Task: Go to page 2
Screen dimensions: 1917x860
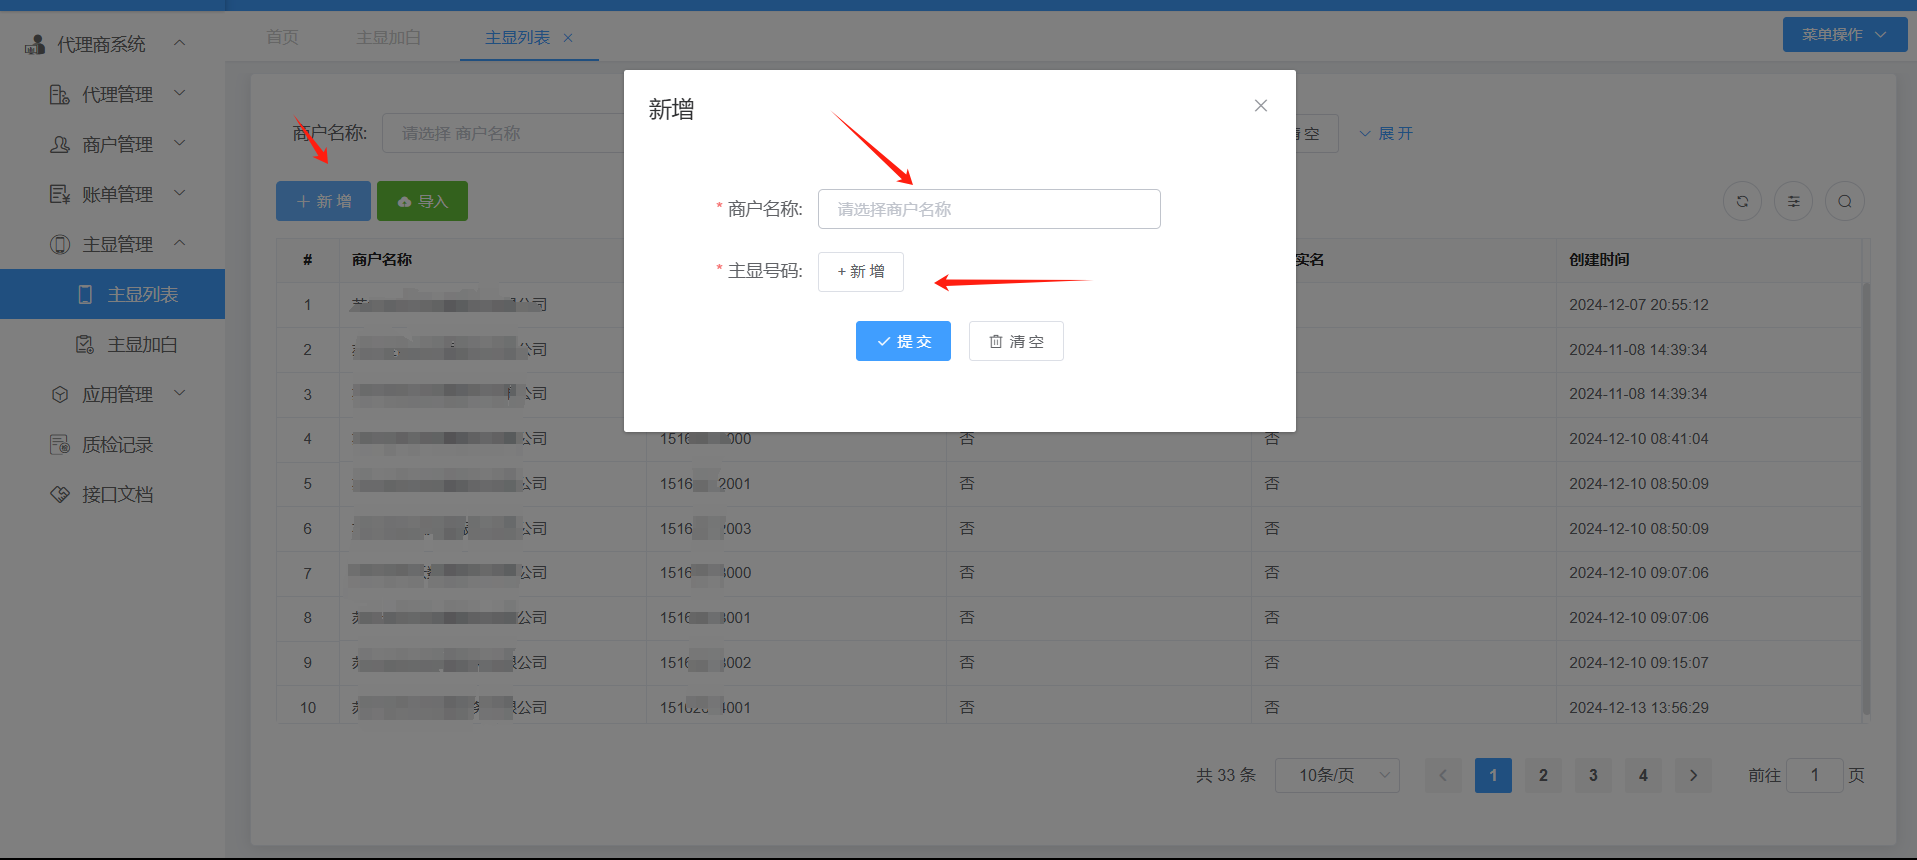Action: (x=1543, y=775)
